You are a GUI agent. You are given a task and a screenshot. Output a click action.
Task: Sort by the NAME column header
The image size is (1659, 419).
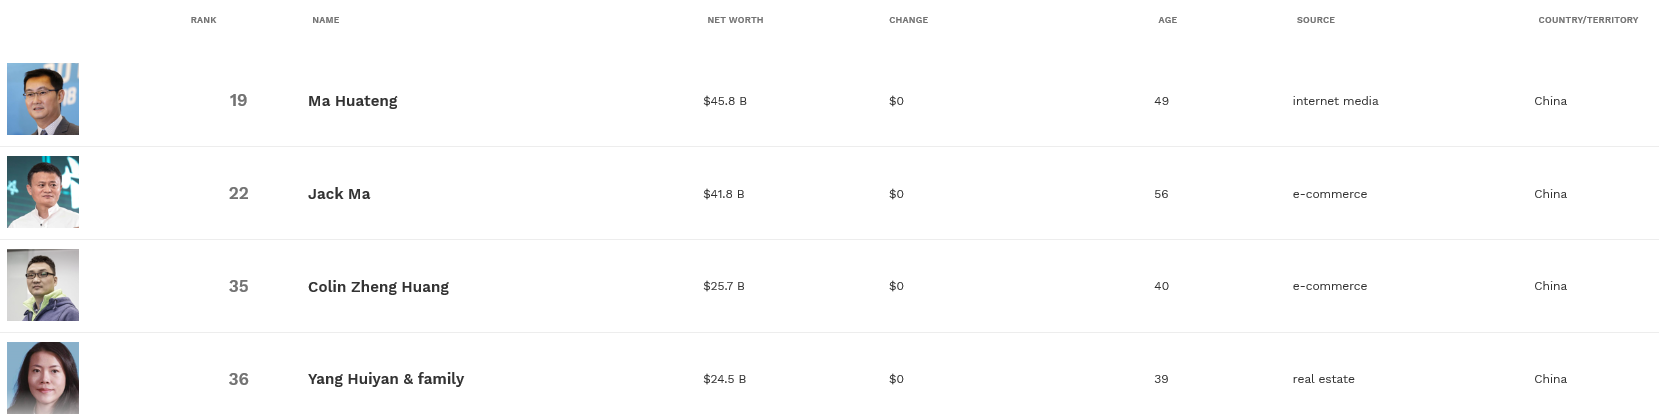(x=325, y=20)
